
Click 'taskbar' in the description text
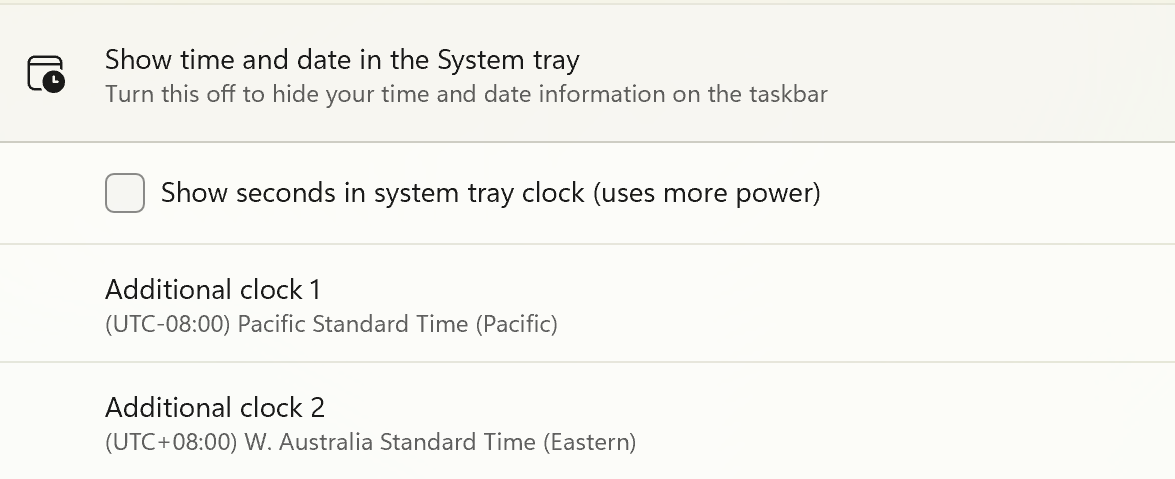point(788,95)
